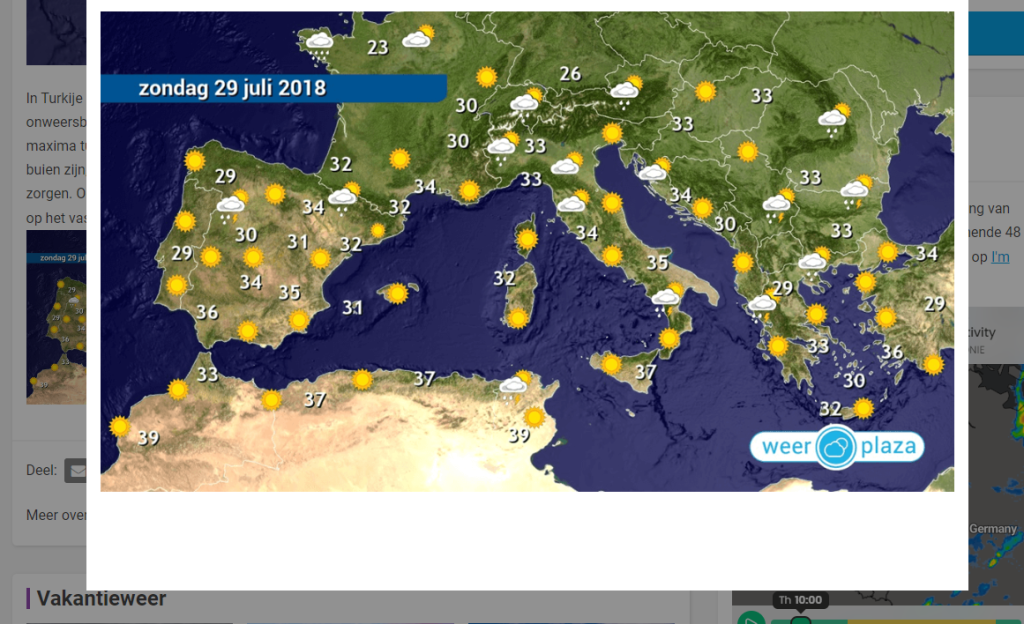Click the Deel: label
The image size is (1024, 624).
coord(41,470)
